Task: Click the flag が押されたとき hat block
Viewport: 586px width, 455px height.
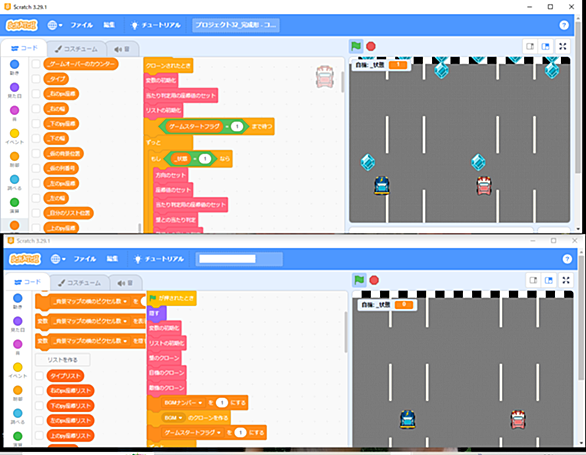Action: [x=172, y=298]
